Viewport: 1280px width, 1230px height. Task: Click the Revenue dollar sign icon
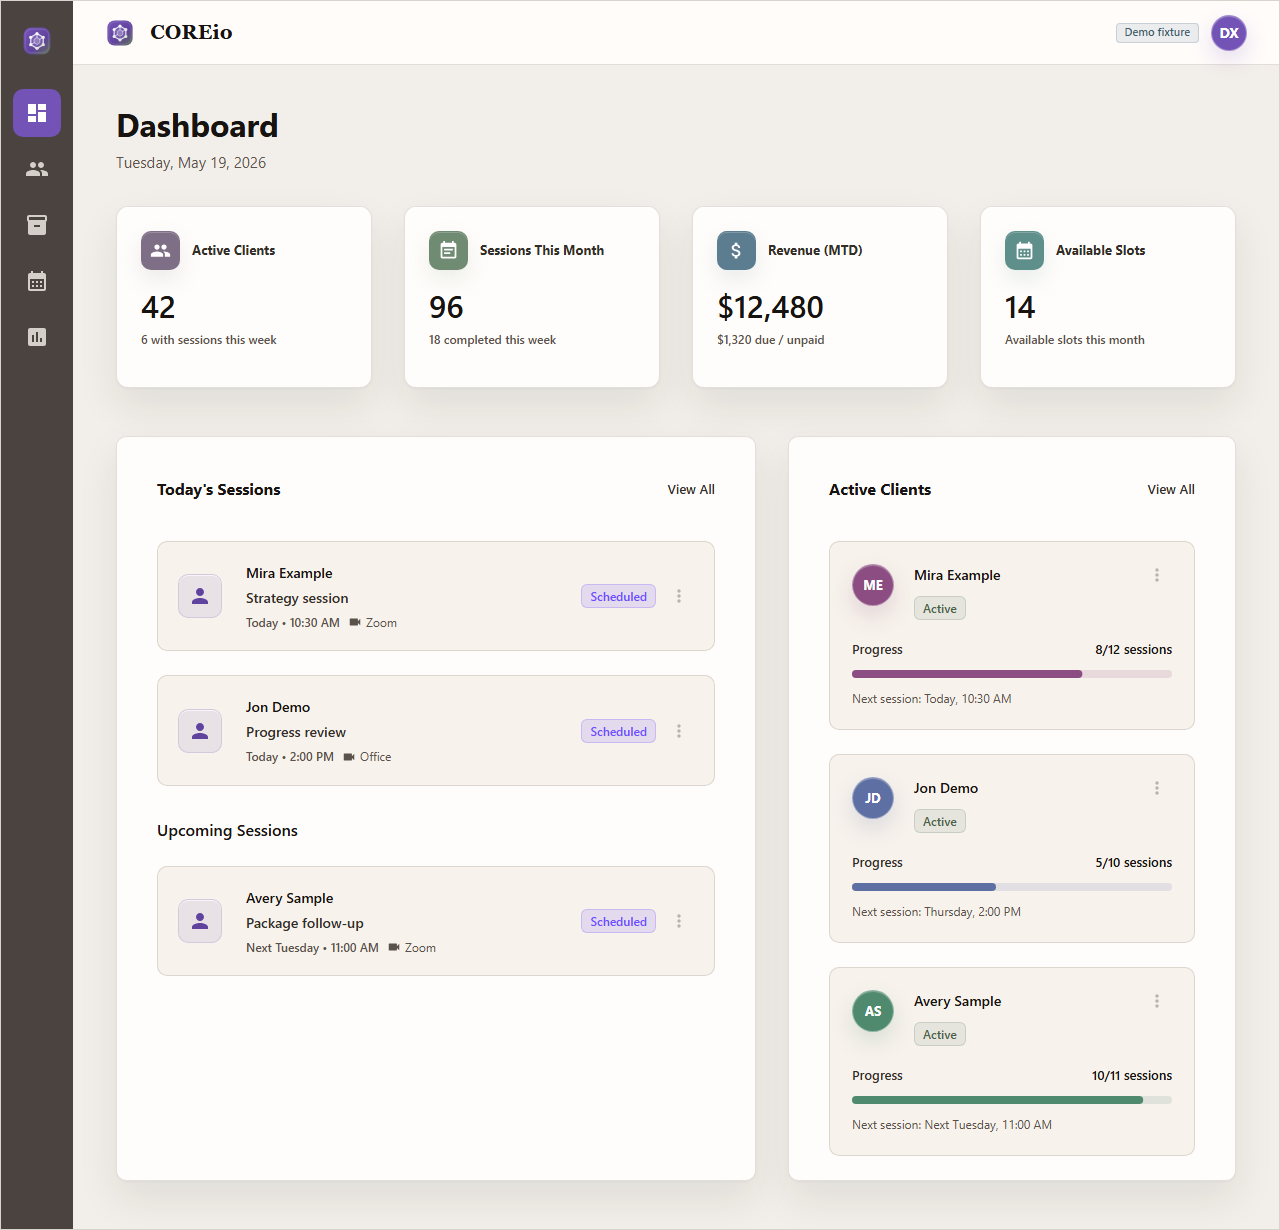(x=736, y=250)
